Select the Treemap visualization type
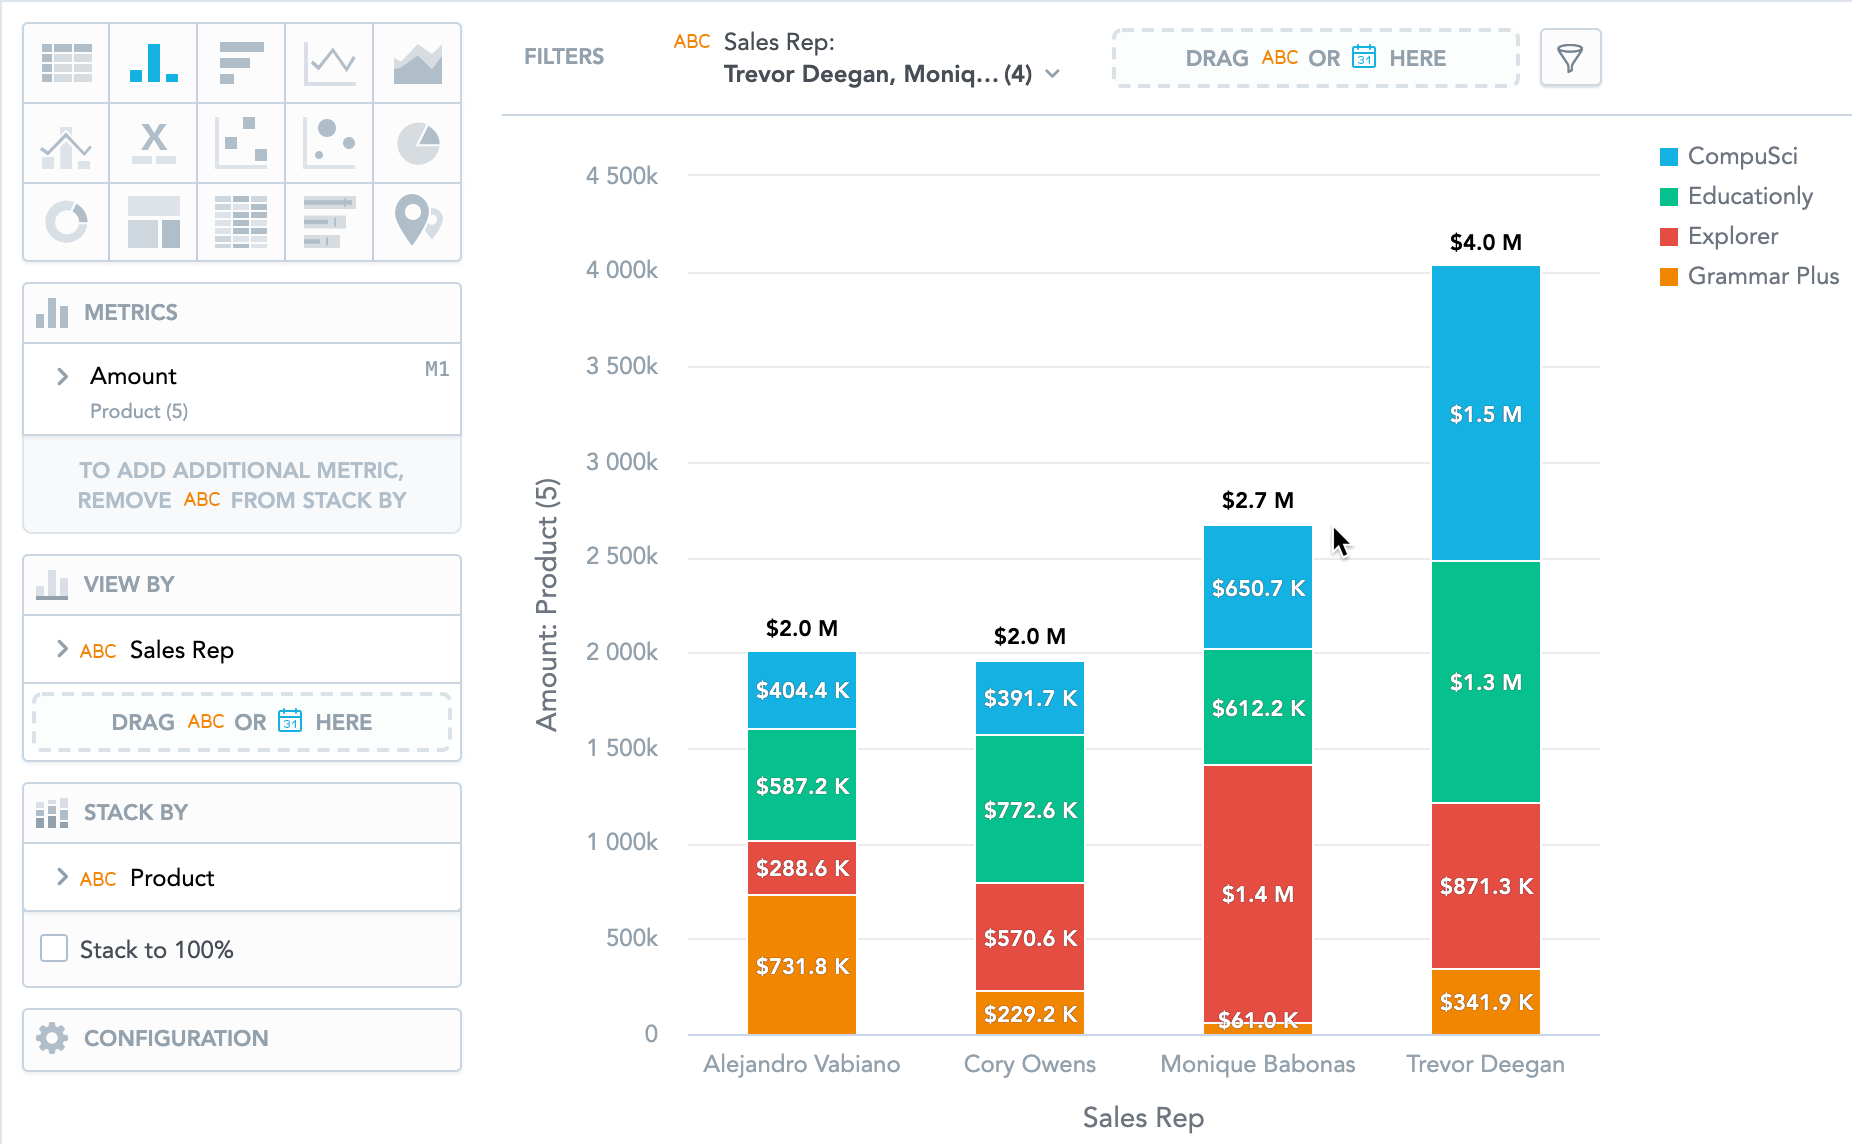1852x1144 pixels. [154, 221]
